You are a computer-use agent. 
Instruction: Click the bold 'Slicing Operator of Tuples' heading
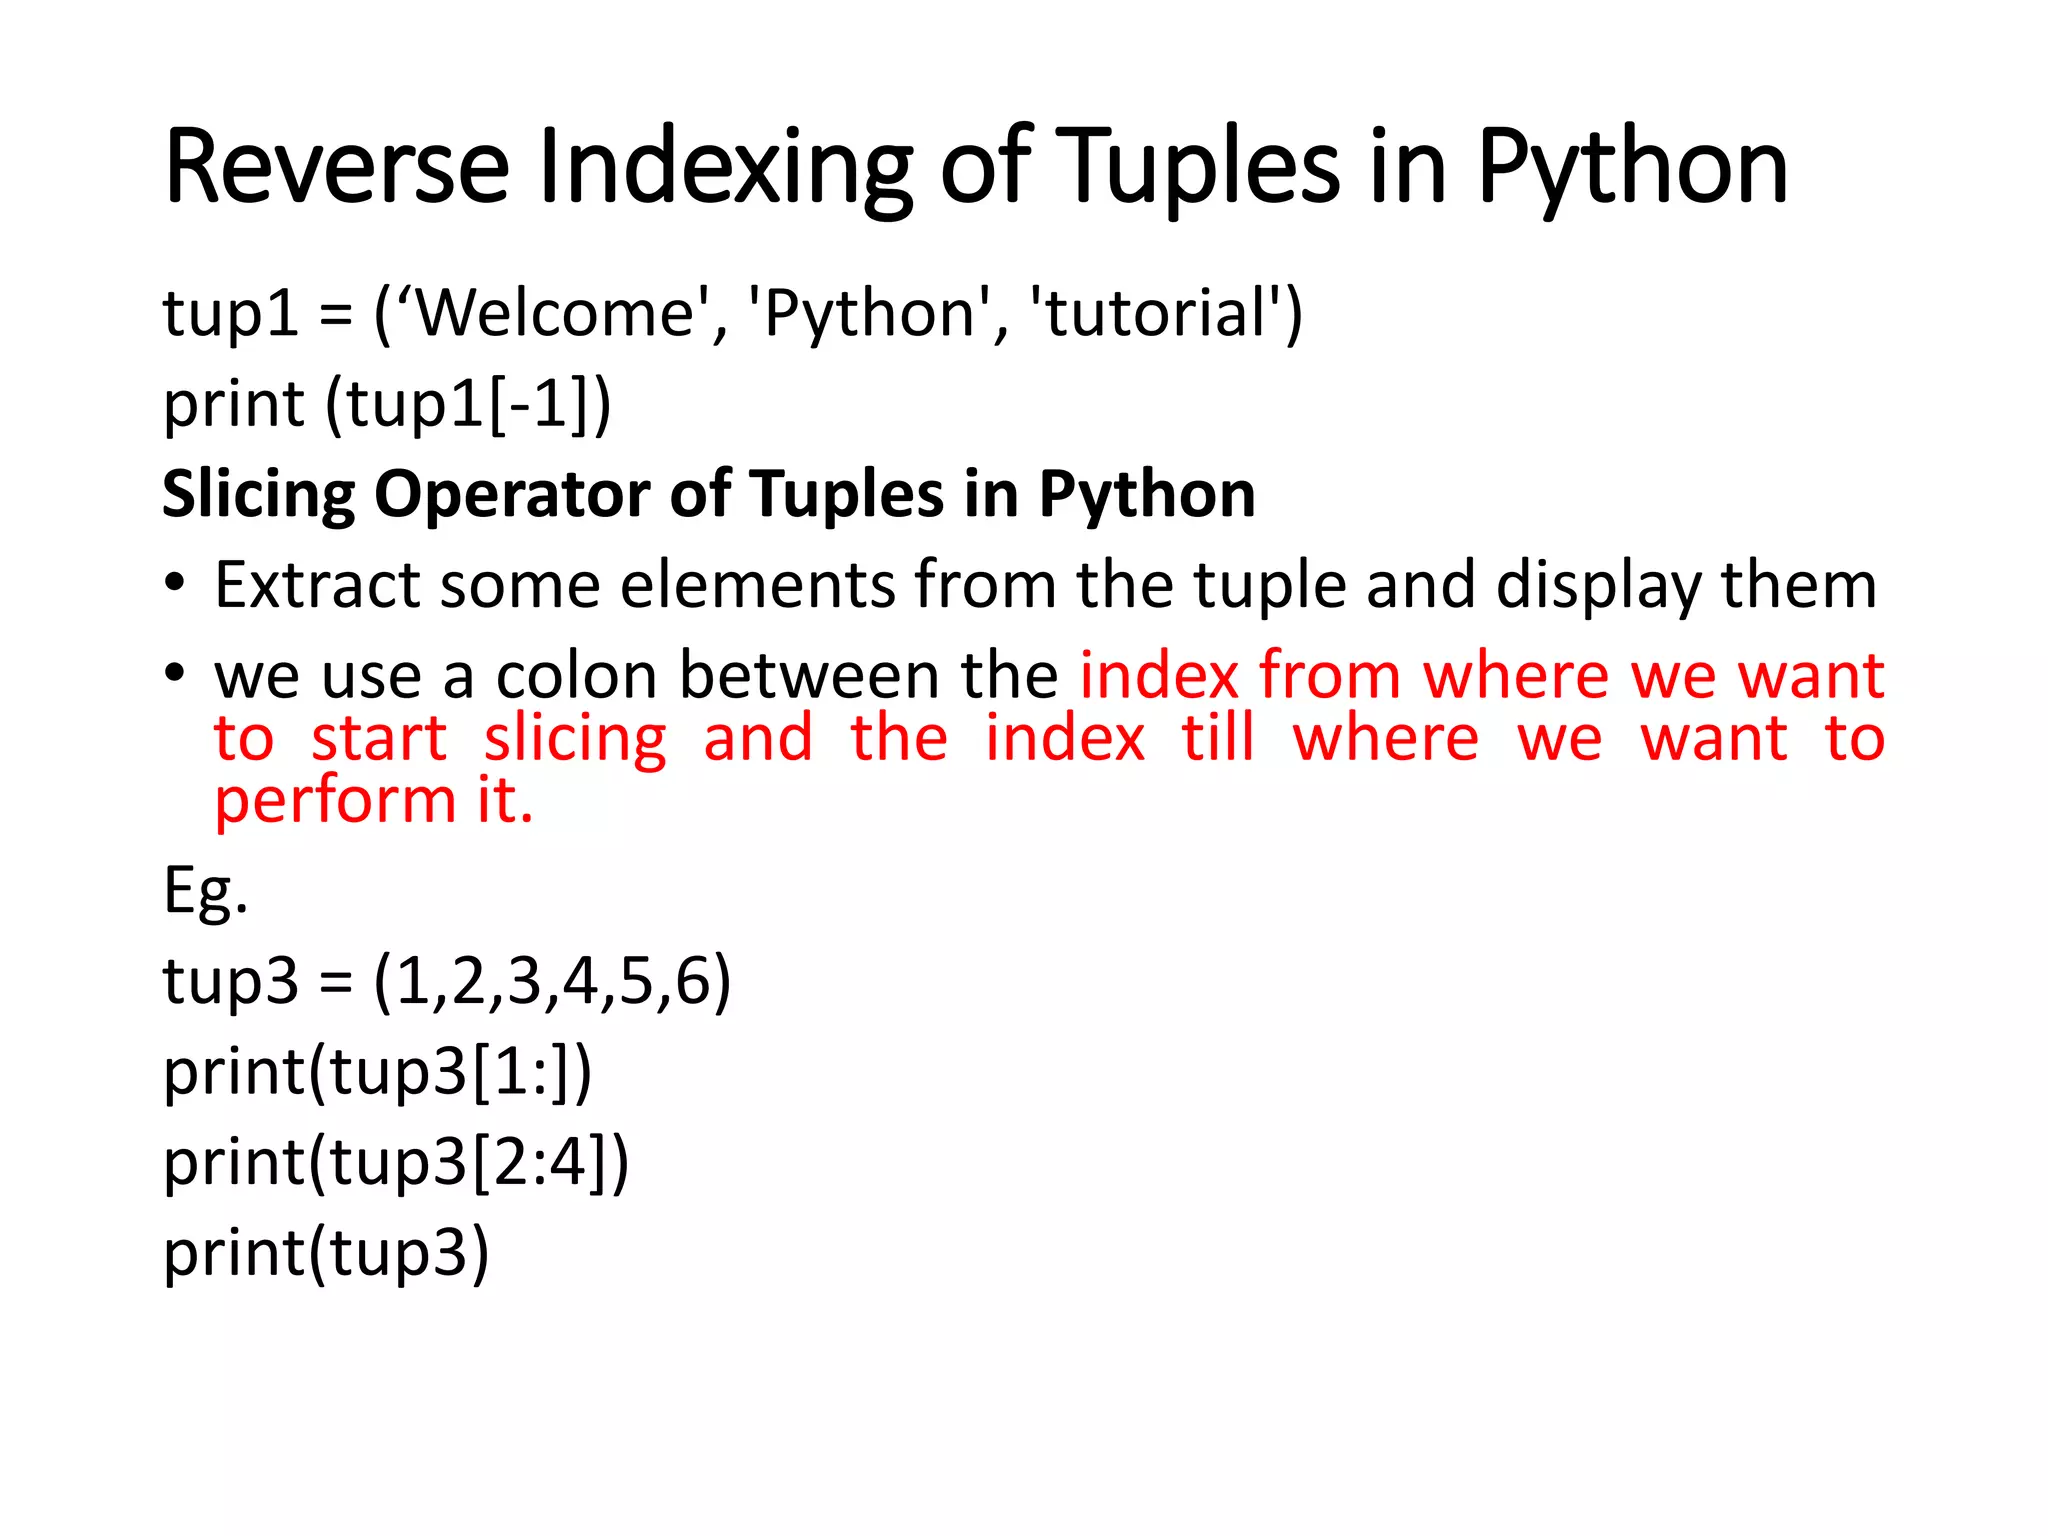click(708, 494)
